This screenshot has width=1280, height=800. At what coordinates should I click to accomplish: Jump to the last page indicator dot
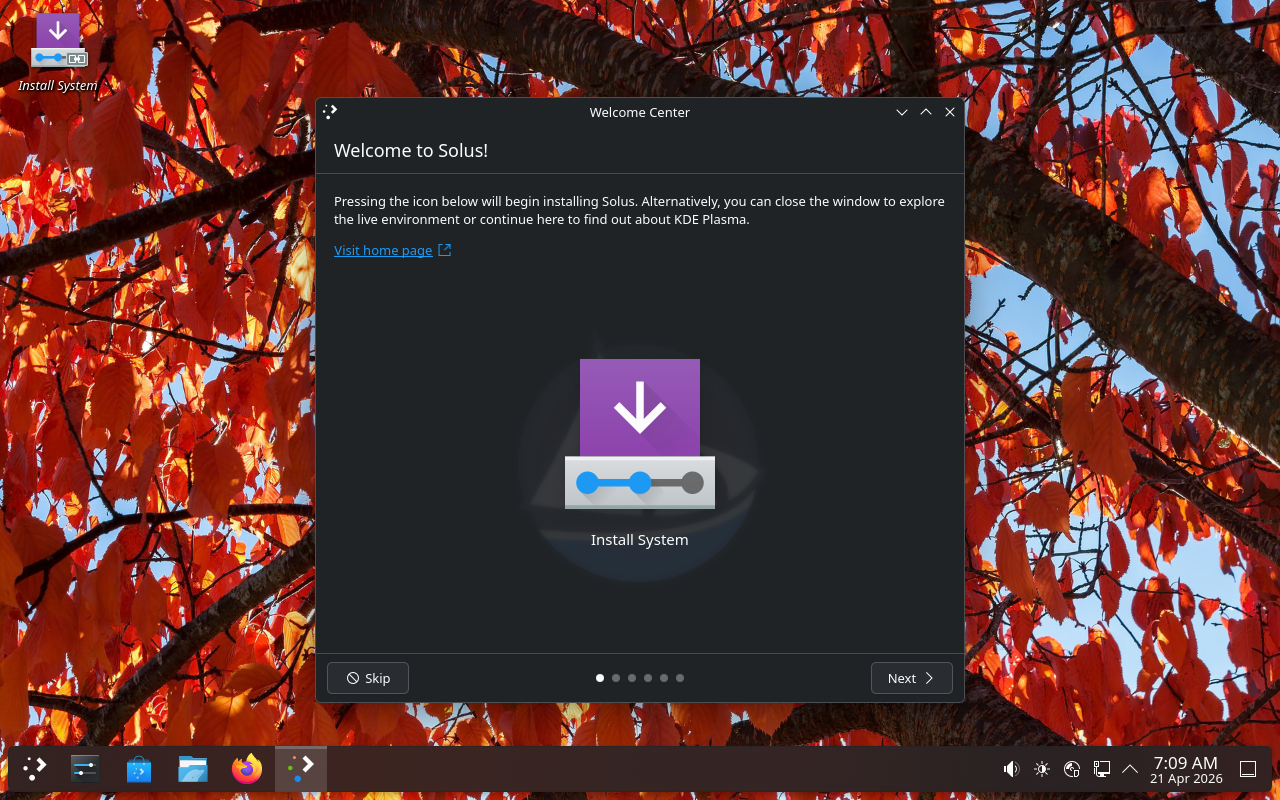pos(680,678)
